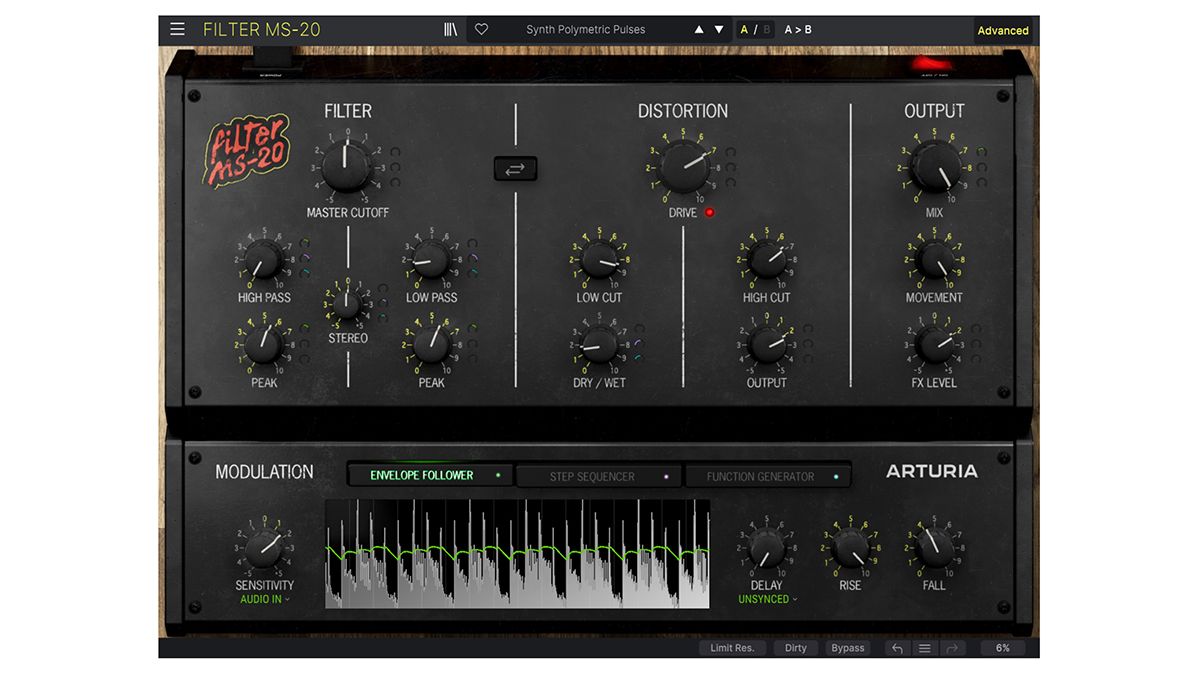Click the FX Level knob
Screen dimensions: 1200x675
tap(934, 345)
